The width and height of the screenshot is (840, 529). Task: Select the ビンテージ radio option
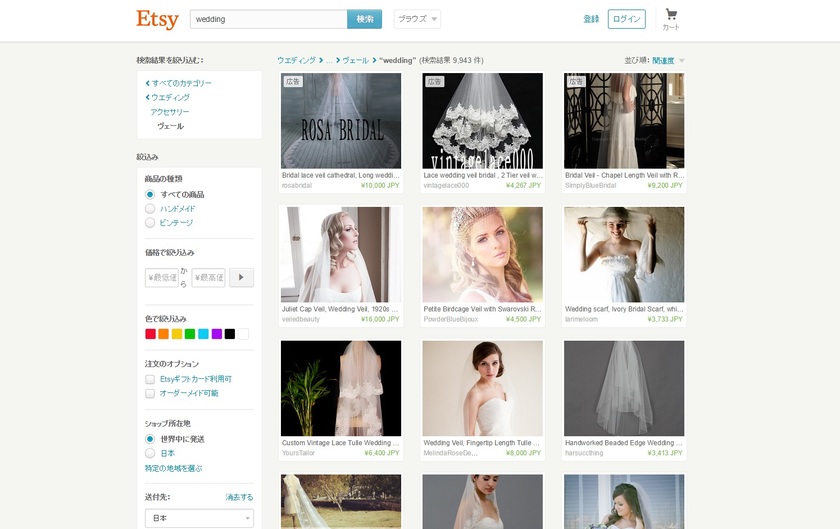[150, 222]
